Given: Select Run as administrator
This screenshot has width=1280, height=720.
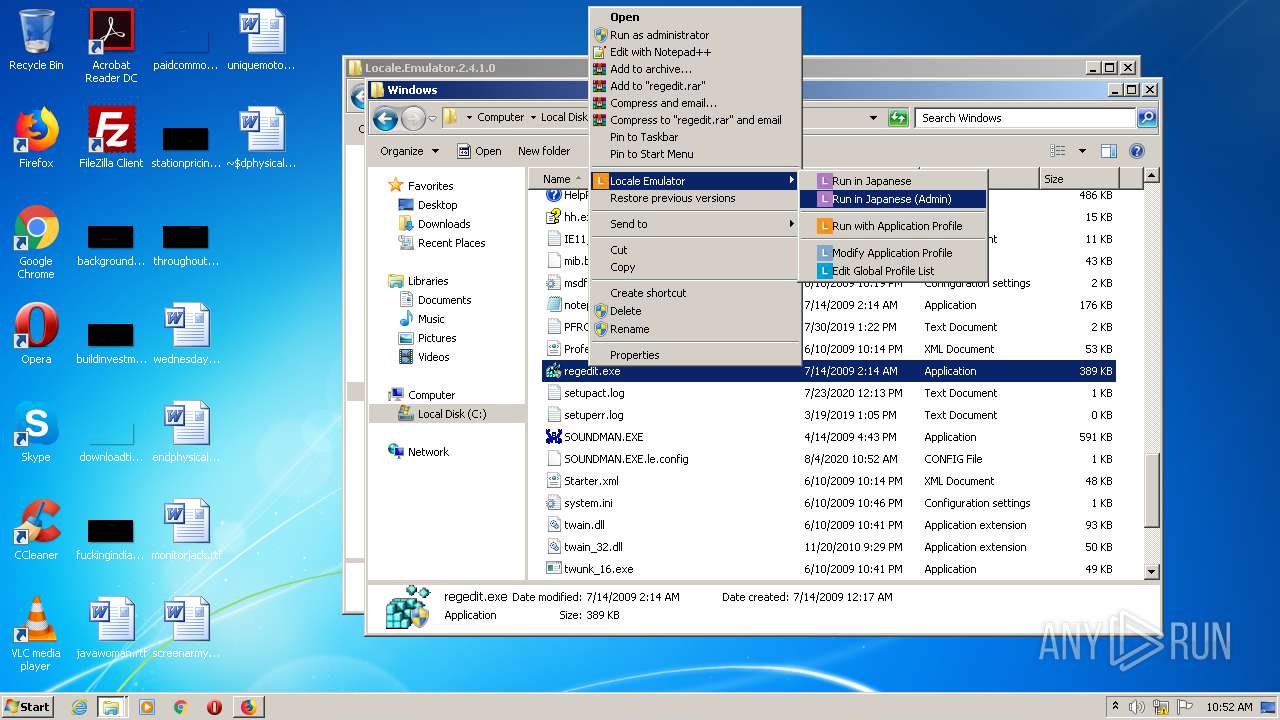Looking at the screenshot, I should coord(695,35).
